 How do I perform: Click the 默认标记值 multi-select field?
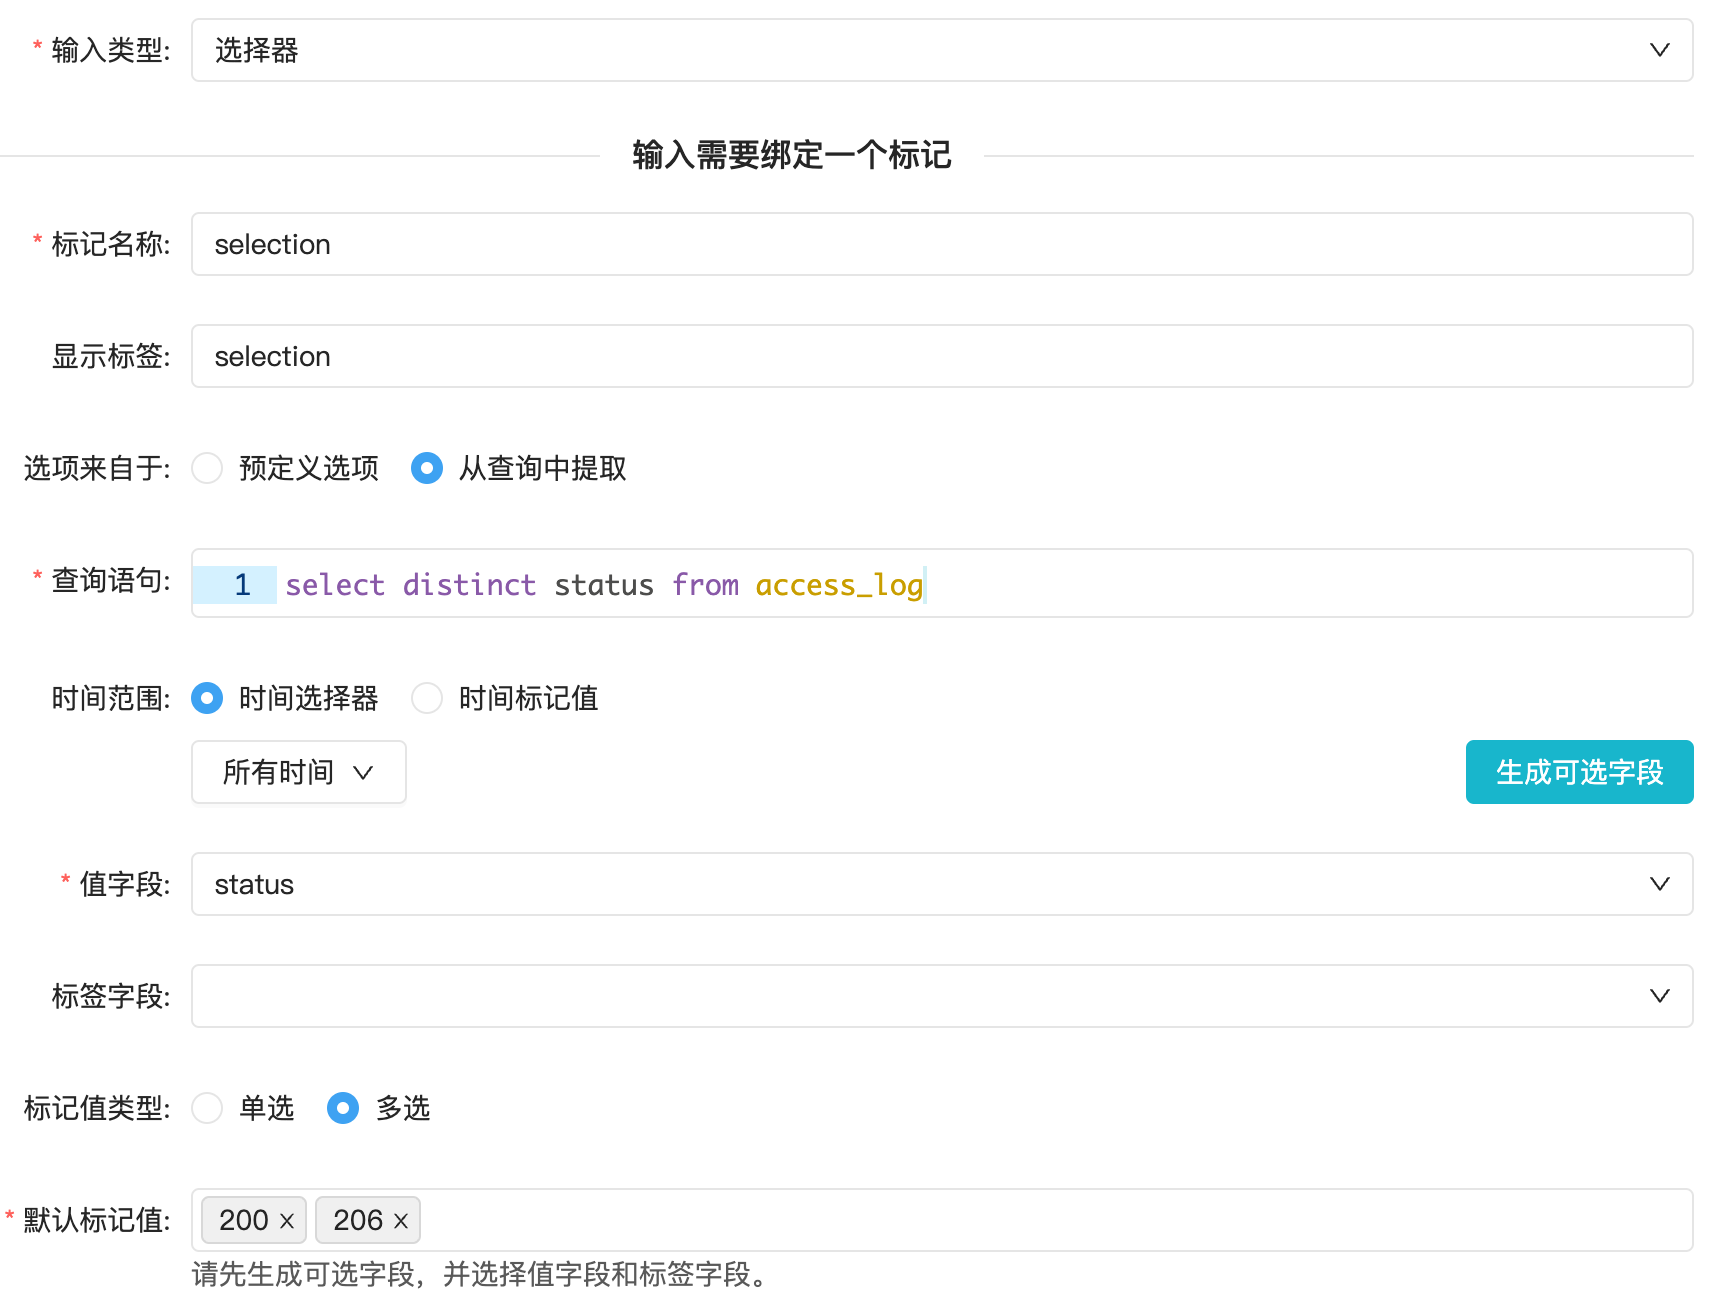point(942,1220)
